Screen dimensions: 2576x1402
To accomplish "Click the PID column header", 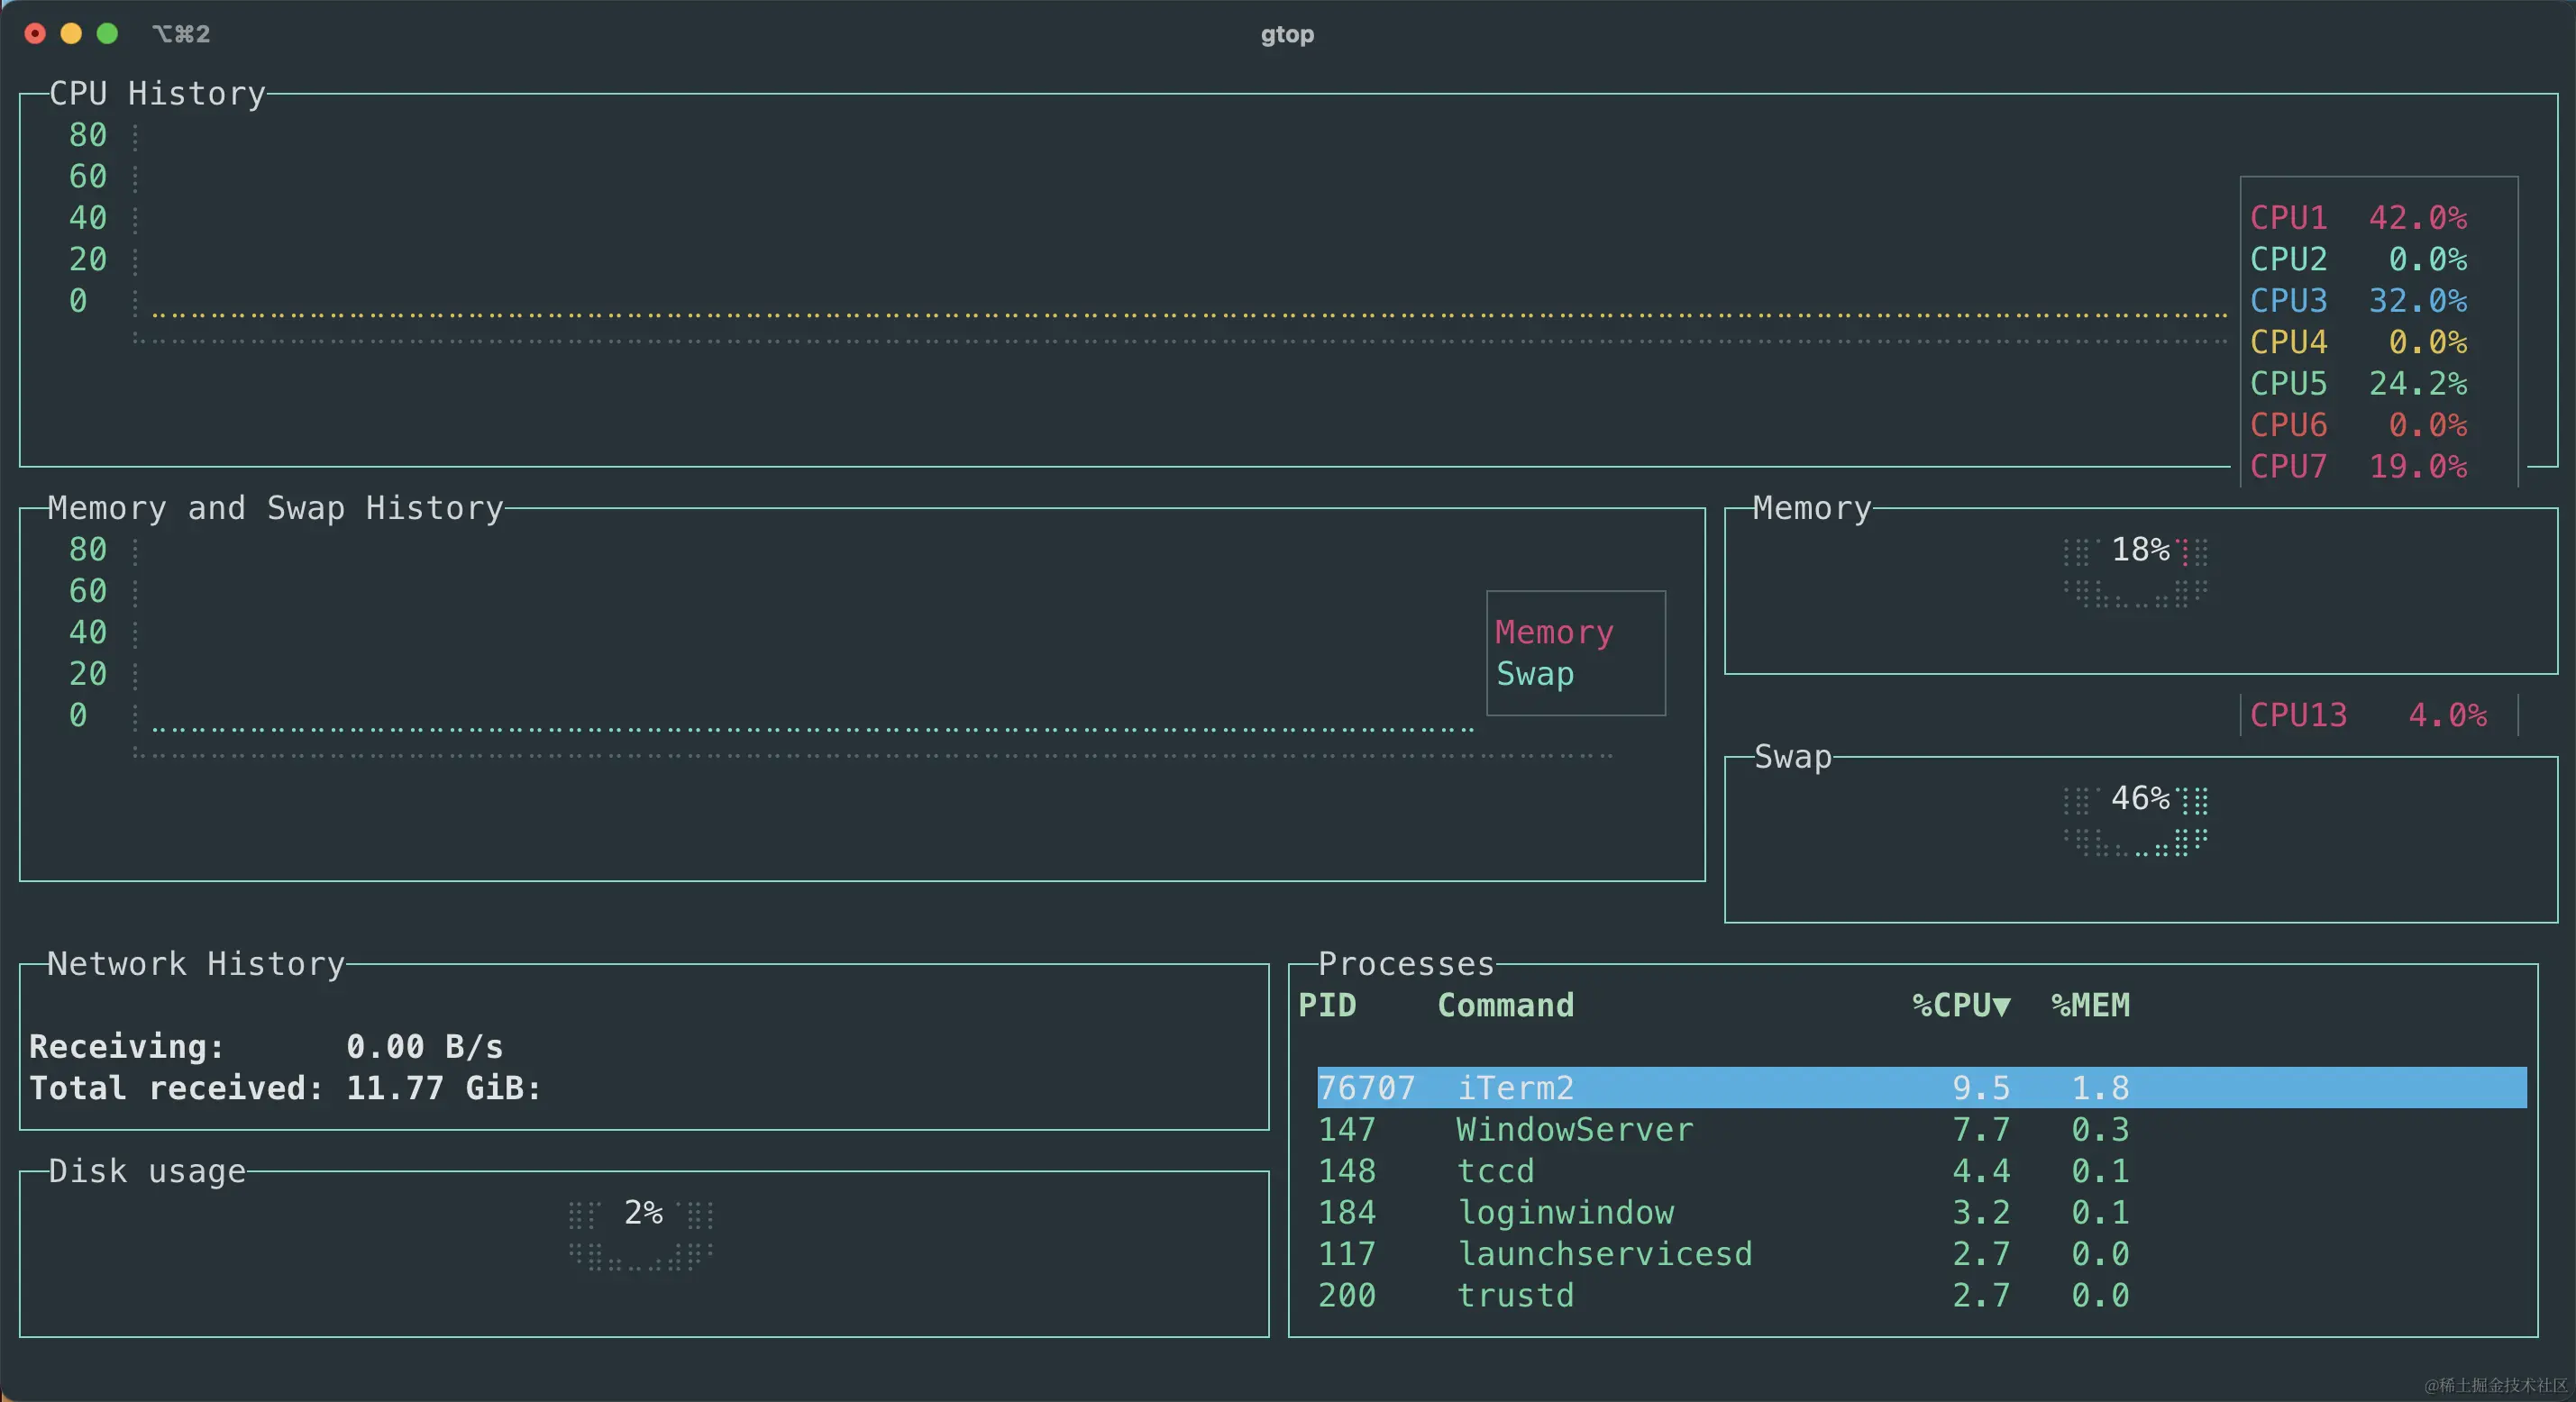I will [1327, 1005].
